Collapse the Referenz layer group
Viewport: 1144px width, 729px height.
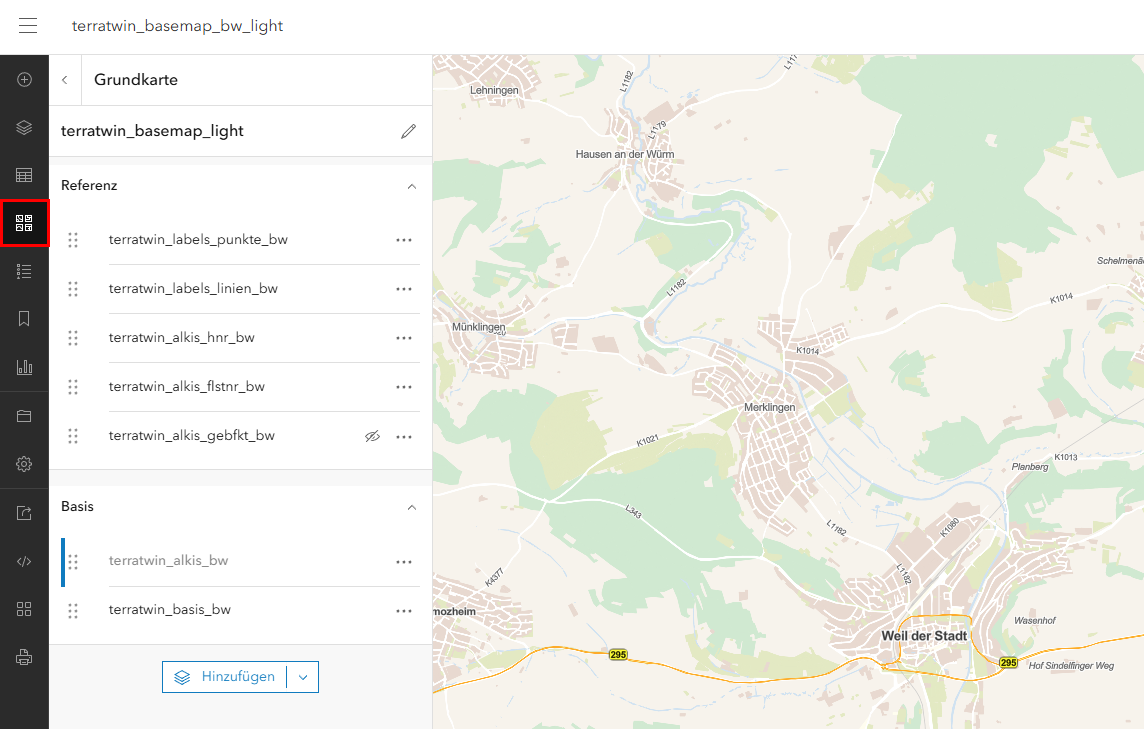[411, 186]
